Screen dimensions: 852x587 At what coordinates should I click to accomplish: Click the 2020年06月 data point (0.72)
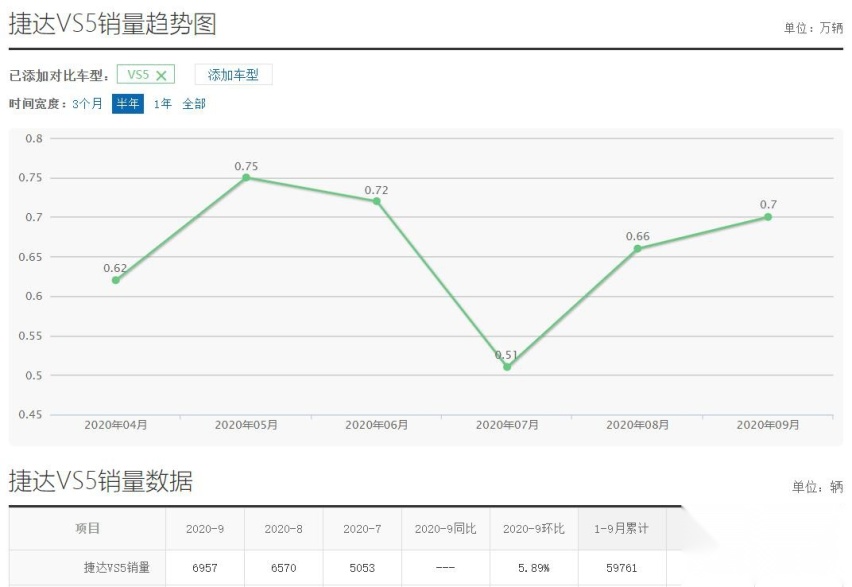click(377, 201)
